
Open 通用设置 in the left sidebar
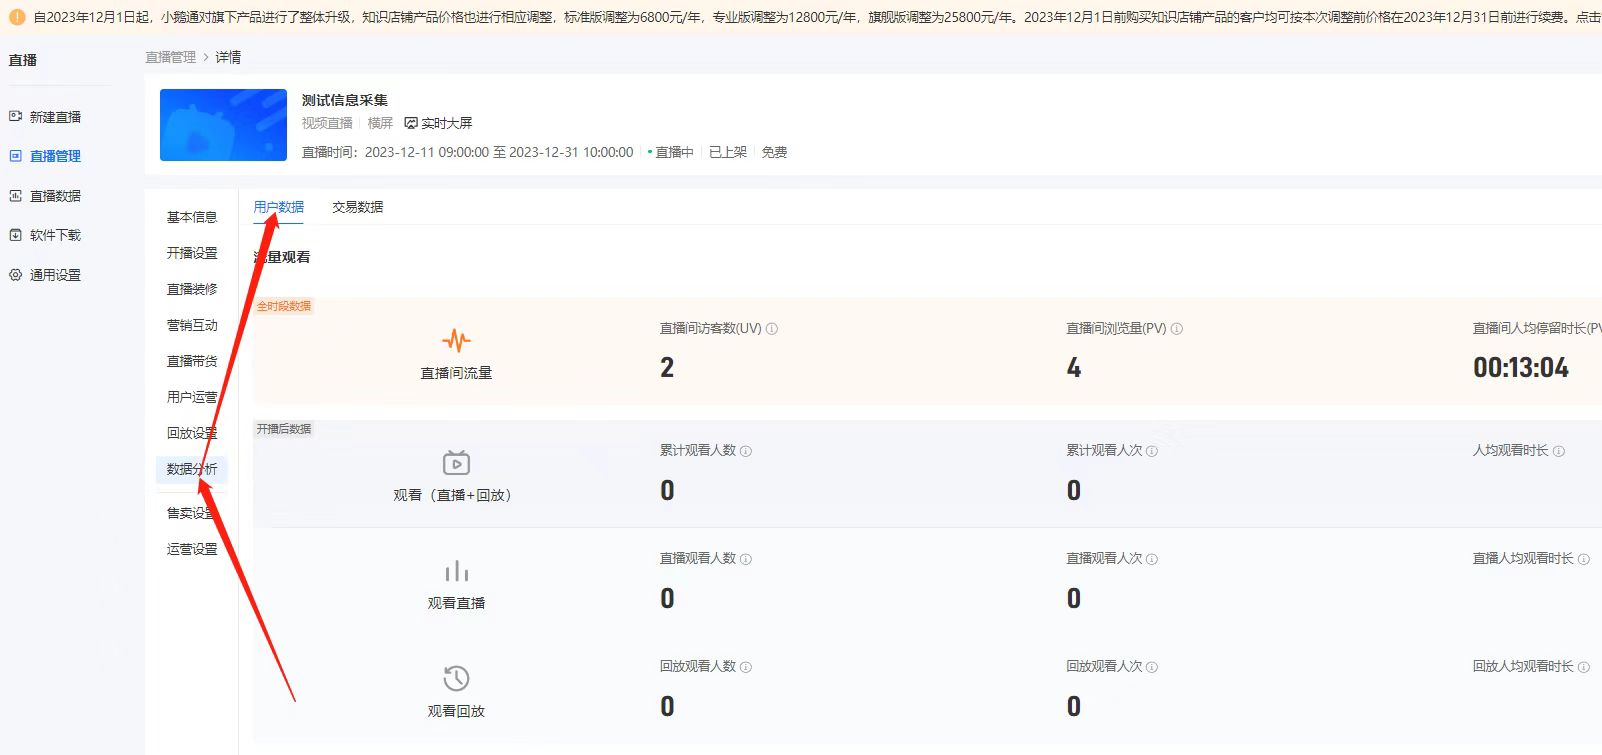55,275
